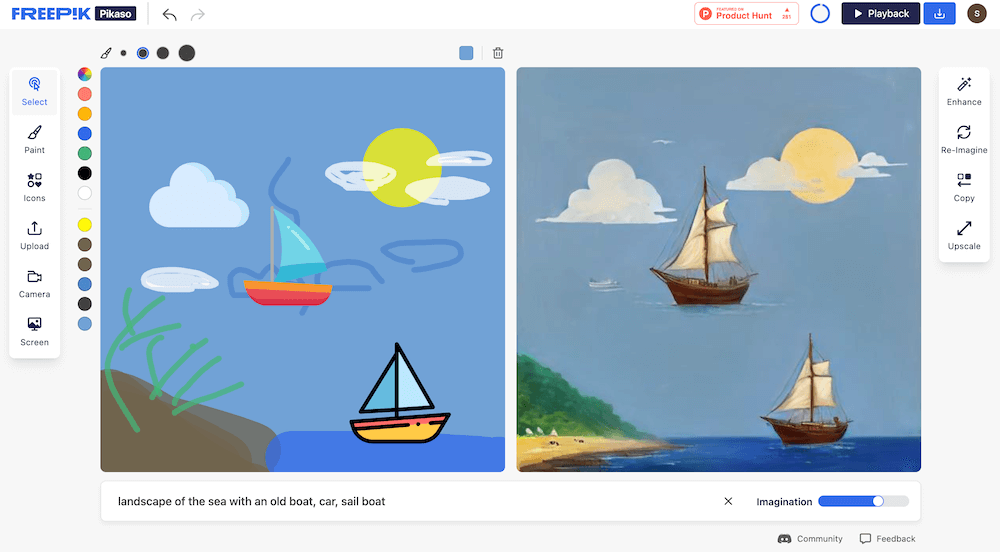
Task: Choose the largest brush size dot
Action: pyautogui.click(x=186, y=53)
